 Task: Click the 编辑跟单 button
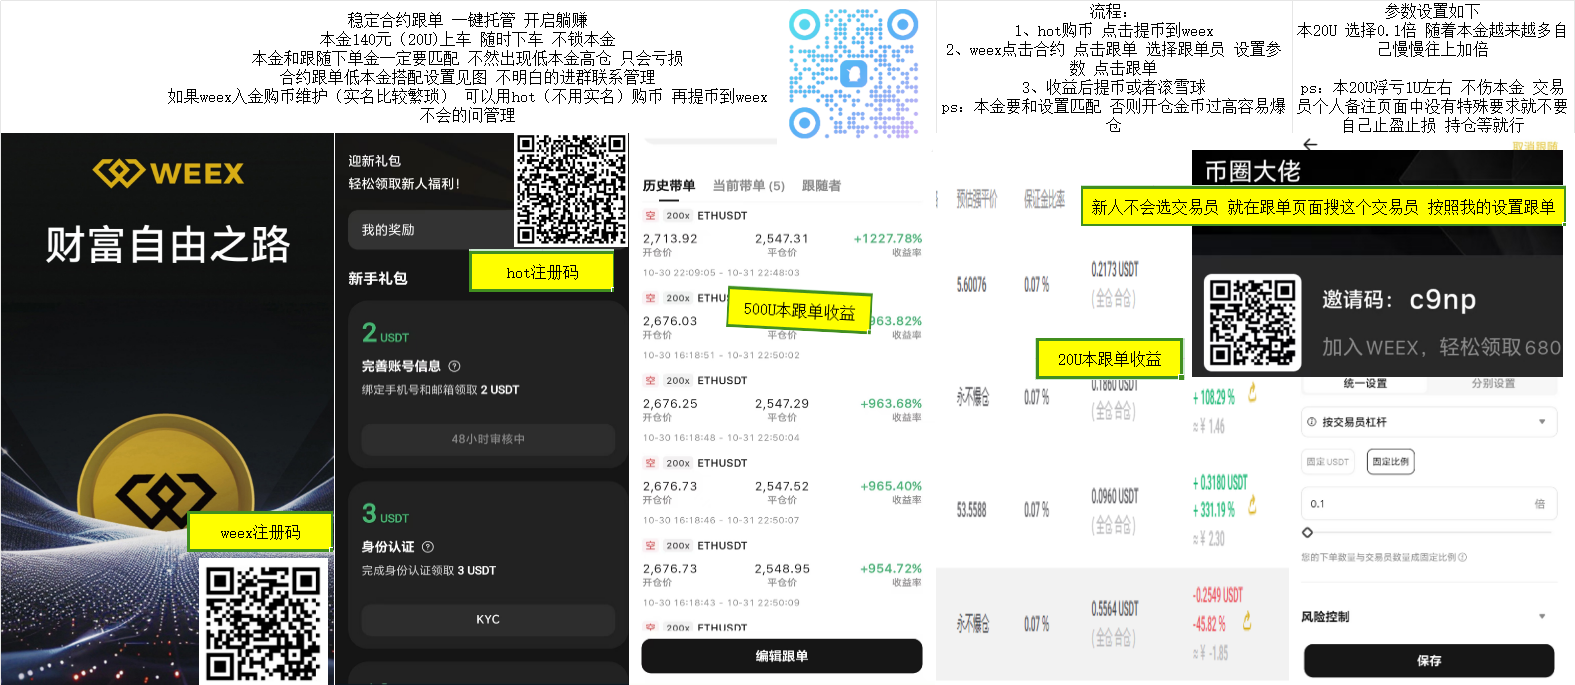782,656
